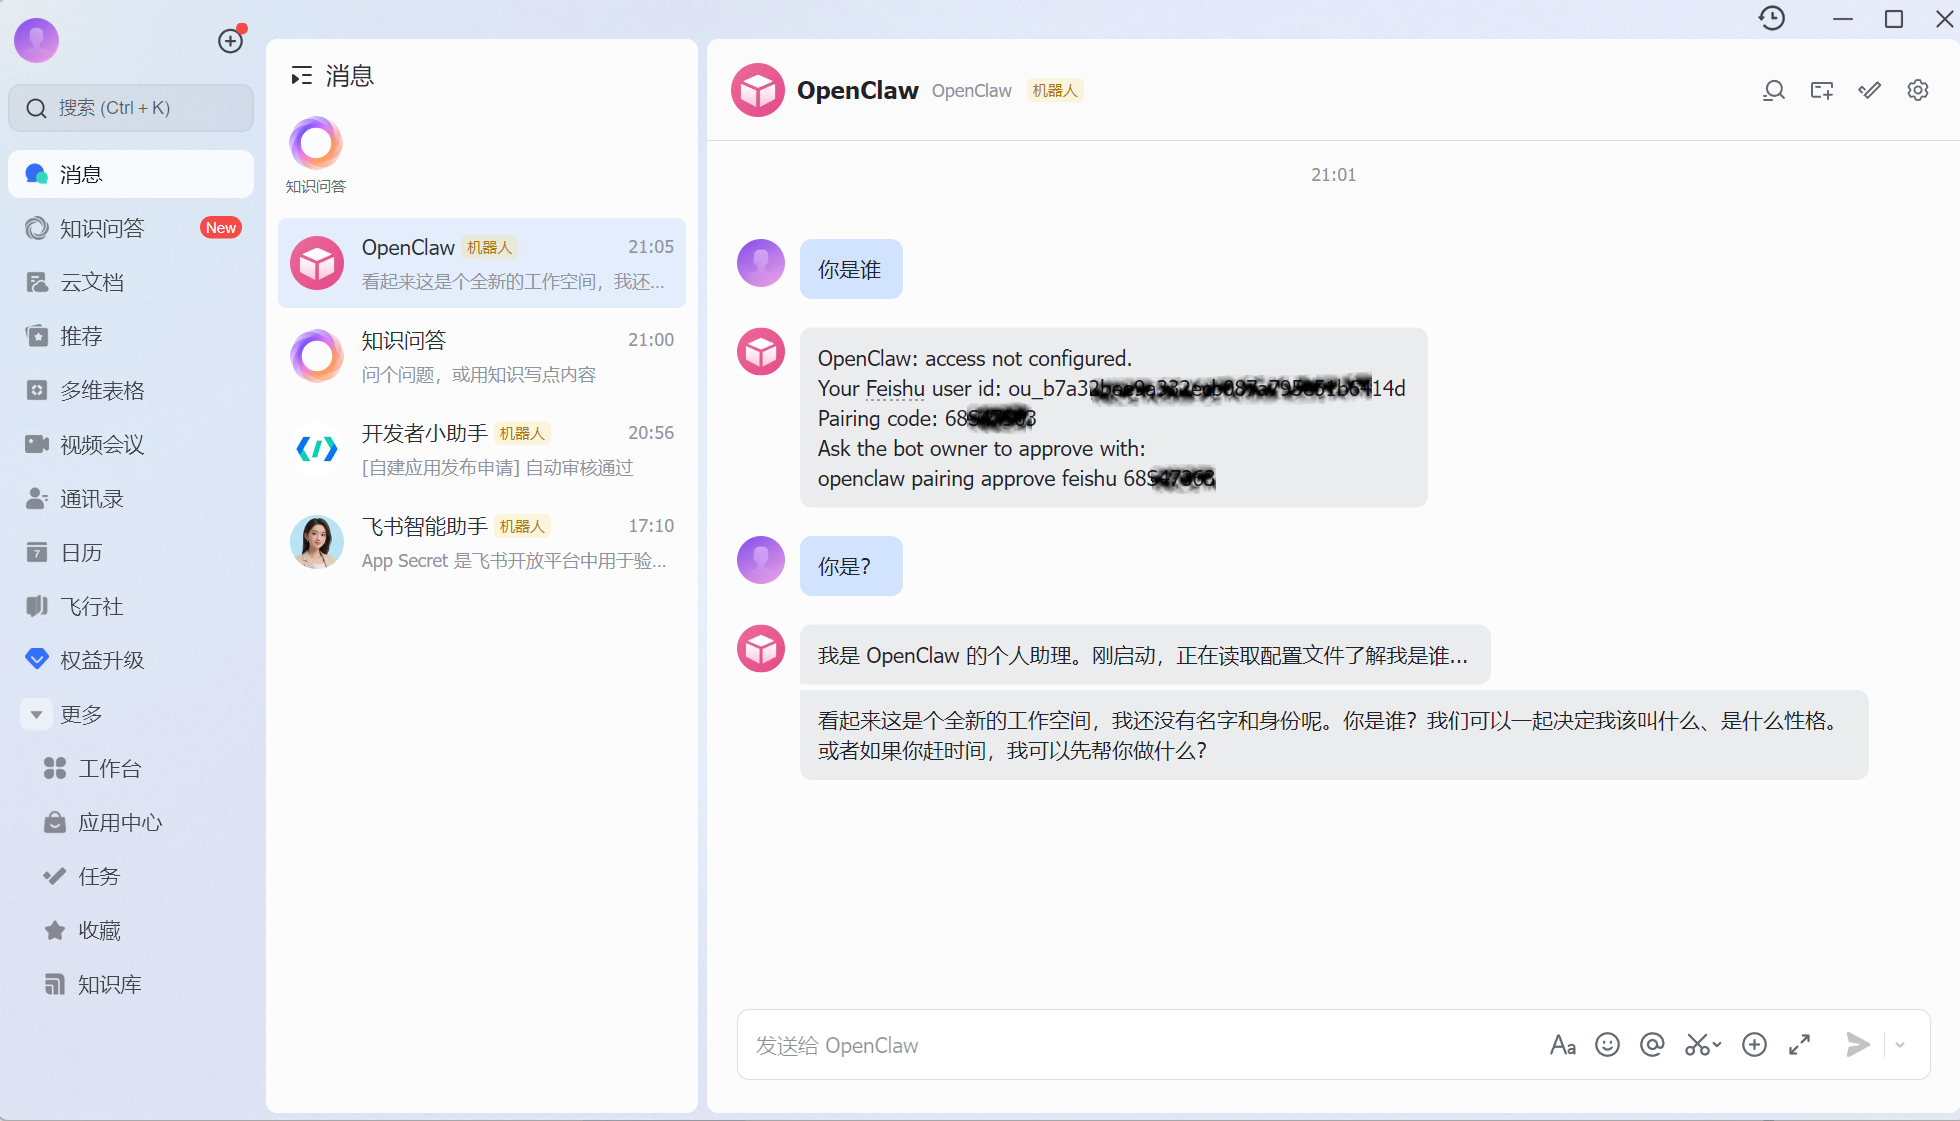This screenshot has height=1121, width=1960.
Task: Search within the OpenClaw chat
Action: point(1773,90)
